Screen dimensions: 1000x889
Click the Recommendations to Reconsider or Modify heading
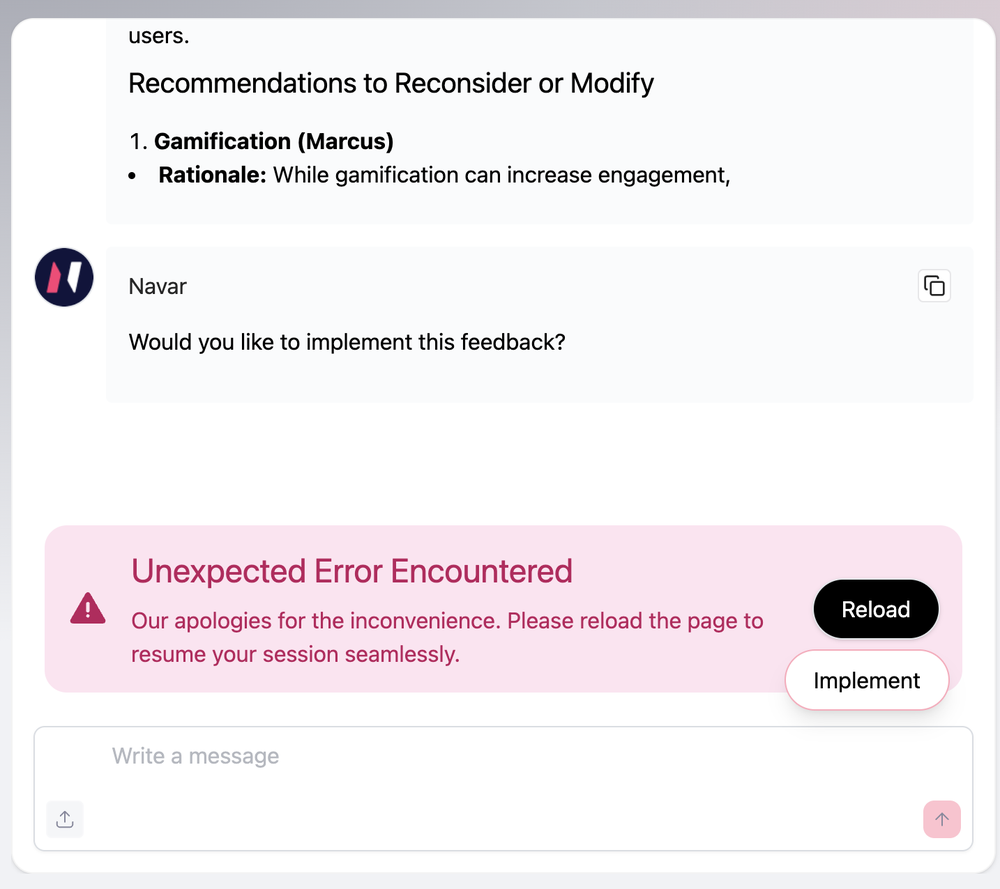(391, 82)
